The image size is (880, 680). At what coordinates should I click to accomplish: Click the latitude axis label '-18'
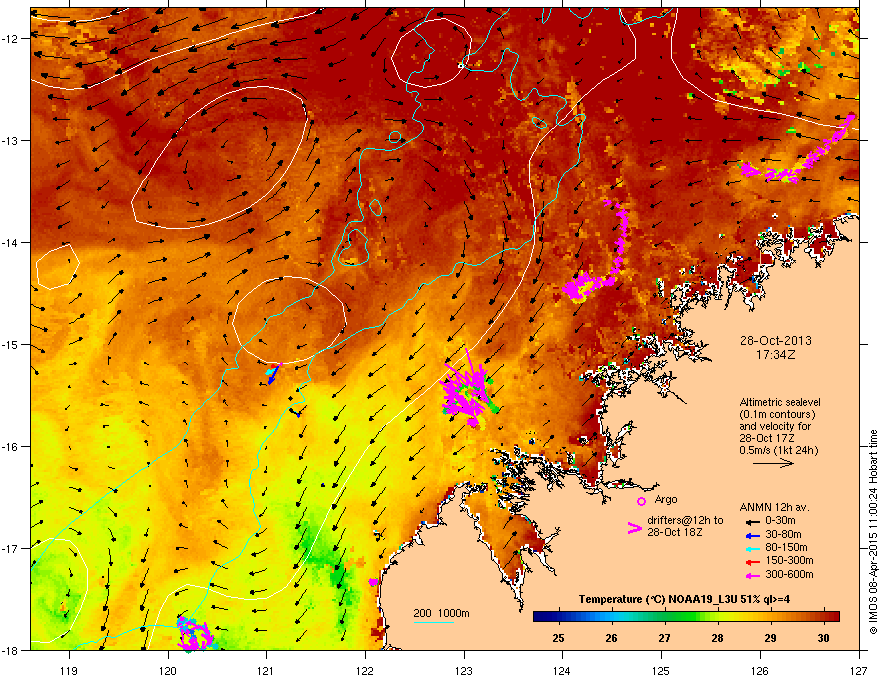(x=12, y=650)
